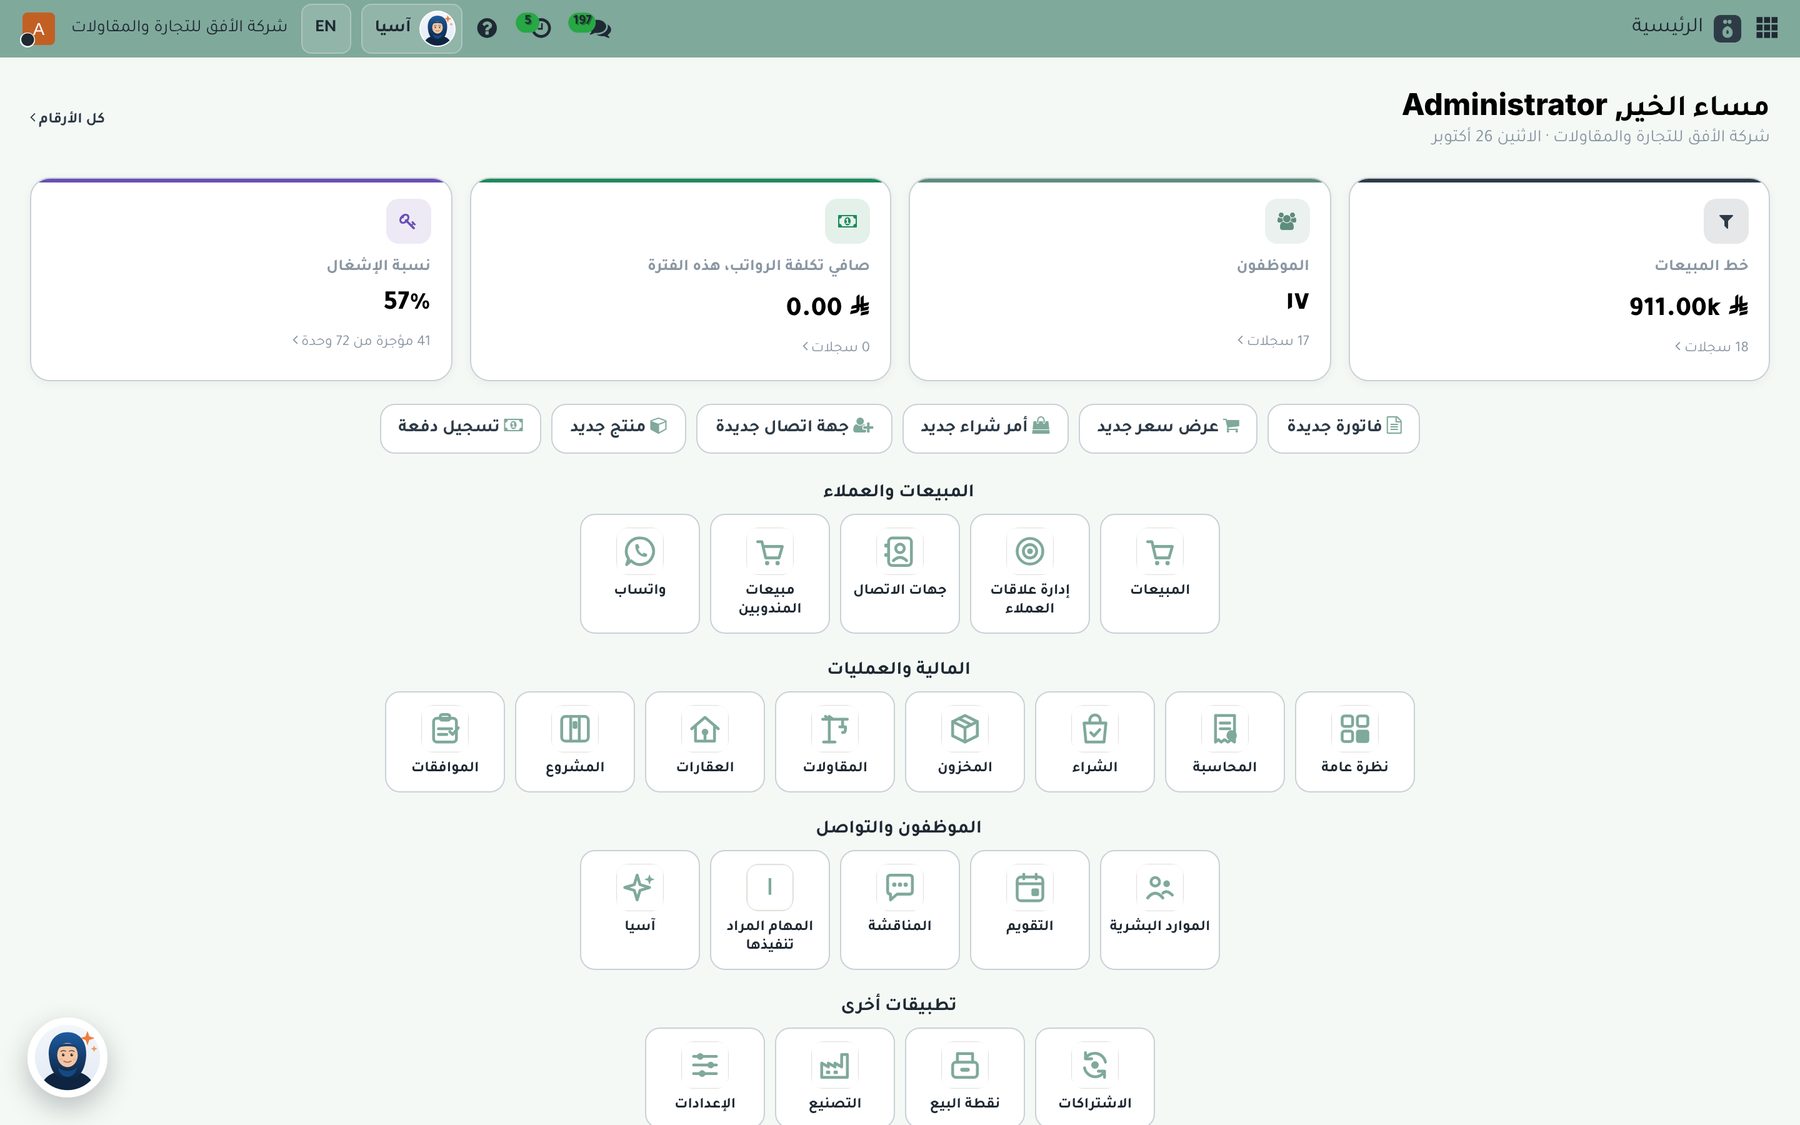Open the Discuss (المناقشة) app

pyautogui.click(x=900, y=910)
